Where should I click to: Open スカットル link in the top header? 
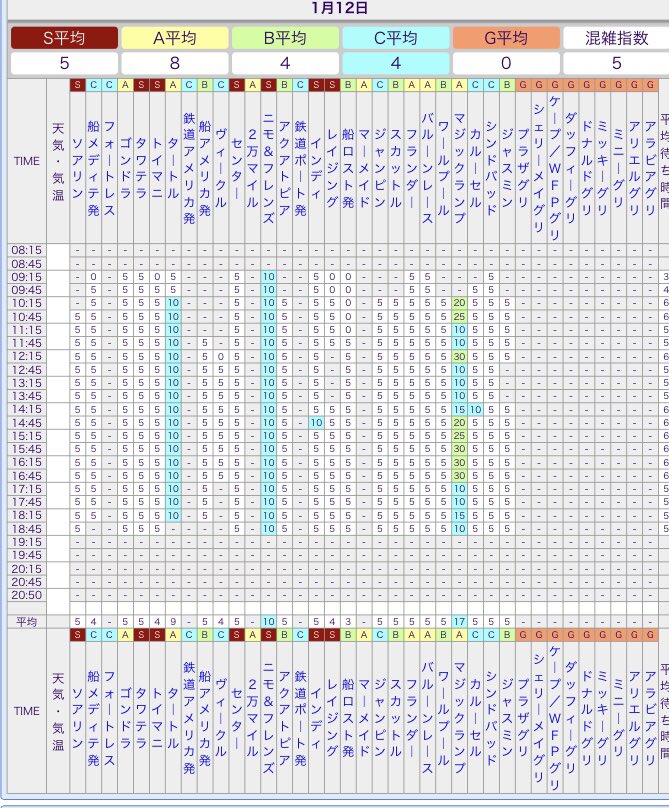coord(395,168)
